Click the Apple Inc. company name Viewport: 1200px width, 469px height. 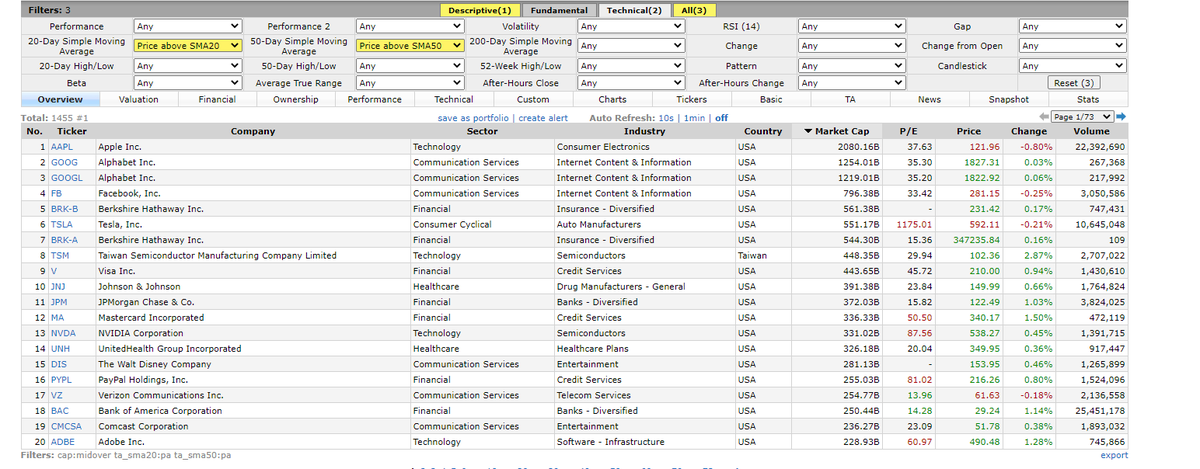120,146
